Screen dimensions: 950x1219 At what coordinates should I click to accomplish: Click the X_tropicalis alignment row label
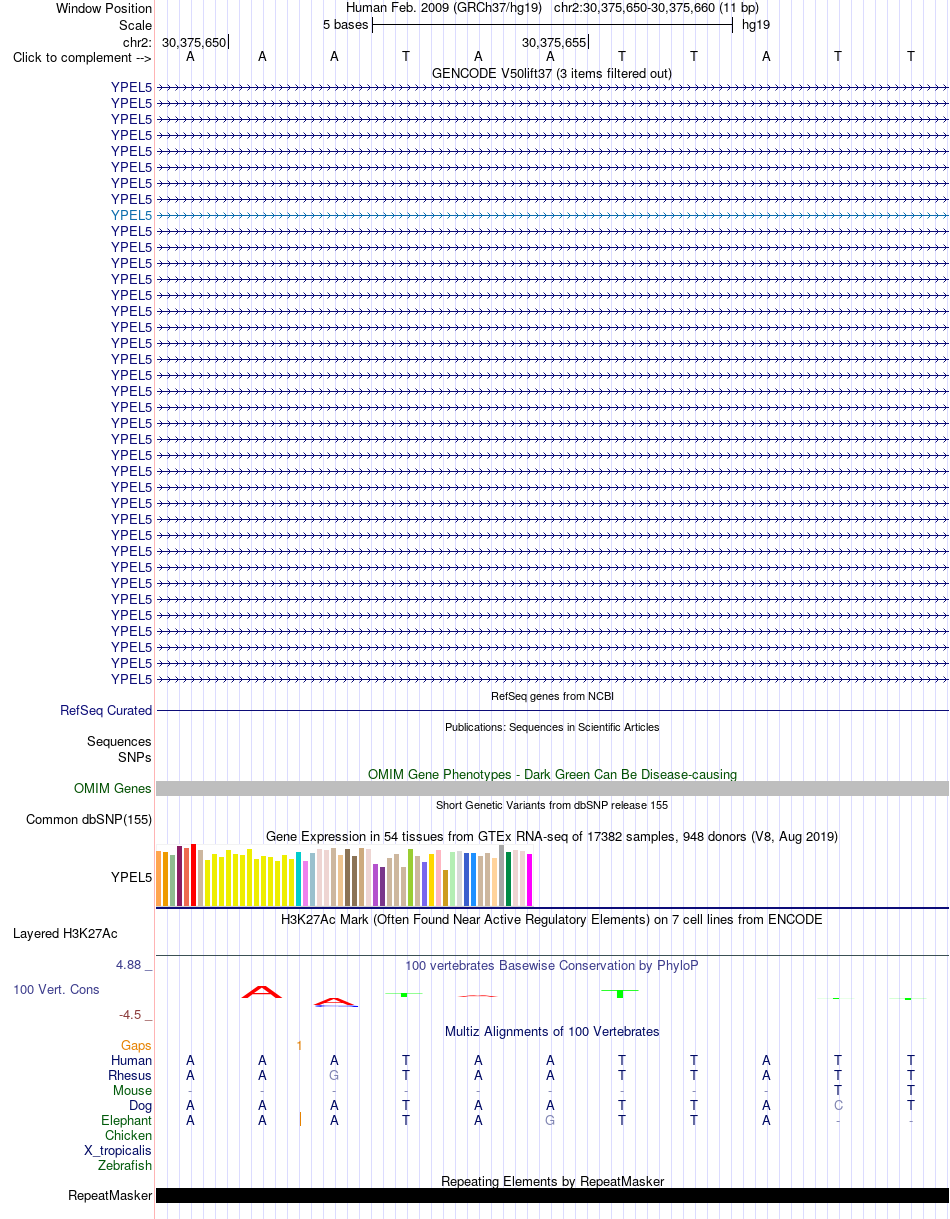(x=118, y=1150)
